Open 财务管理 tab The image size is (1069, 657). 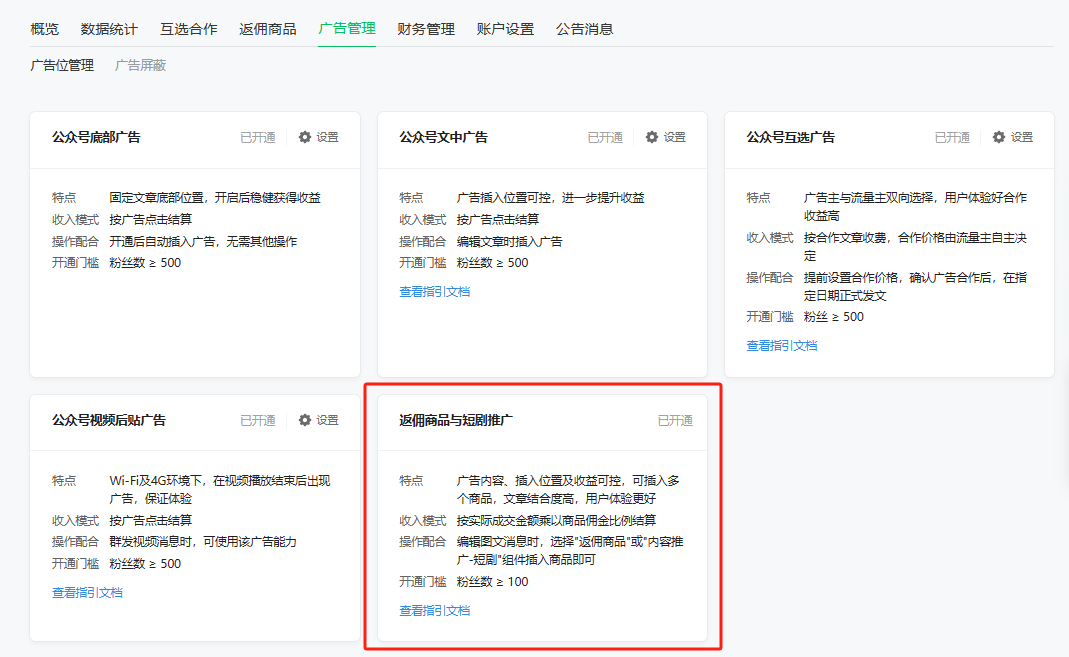[426, 29]
